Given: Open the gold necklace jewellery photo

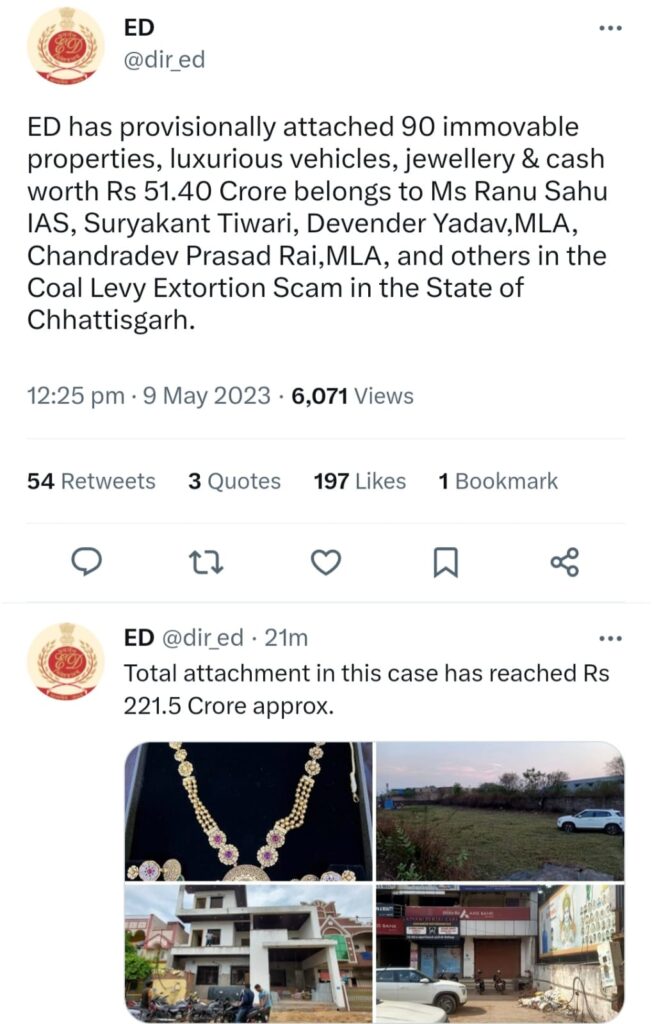Looking at the screenshot, I should pos(248,811).
